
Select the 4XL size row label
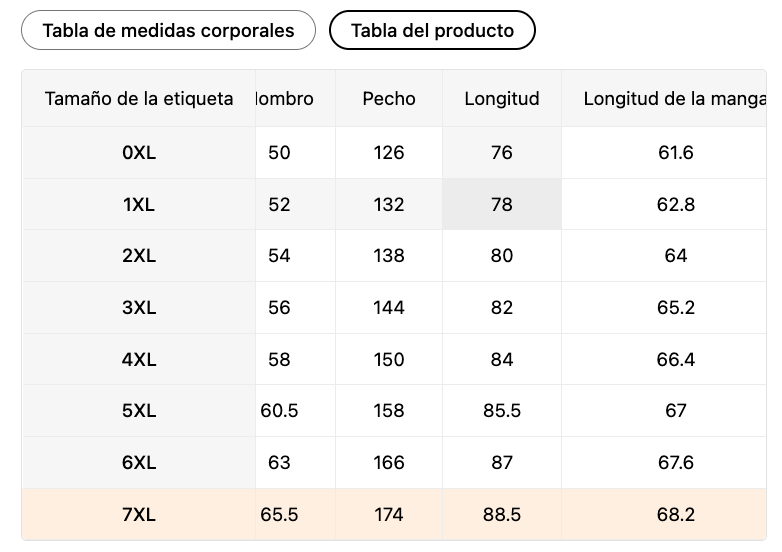coord(139,360)
